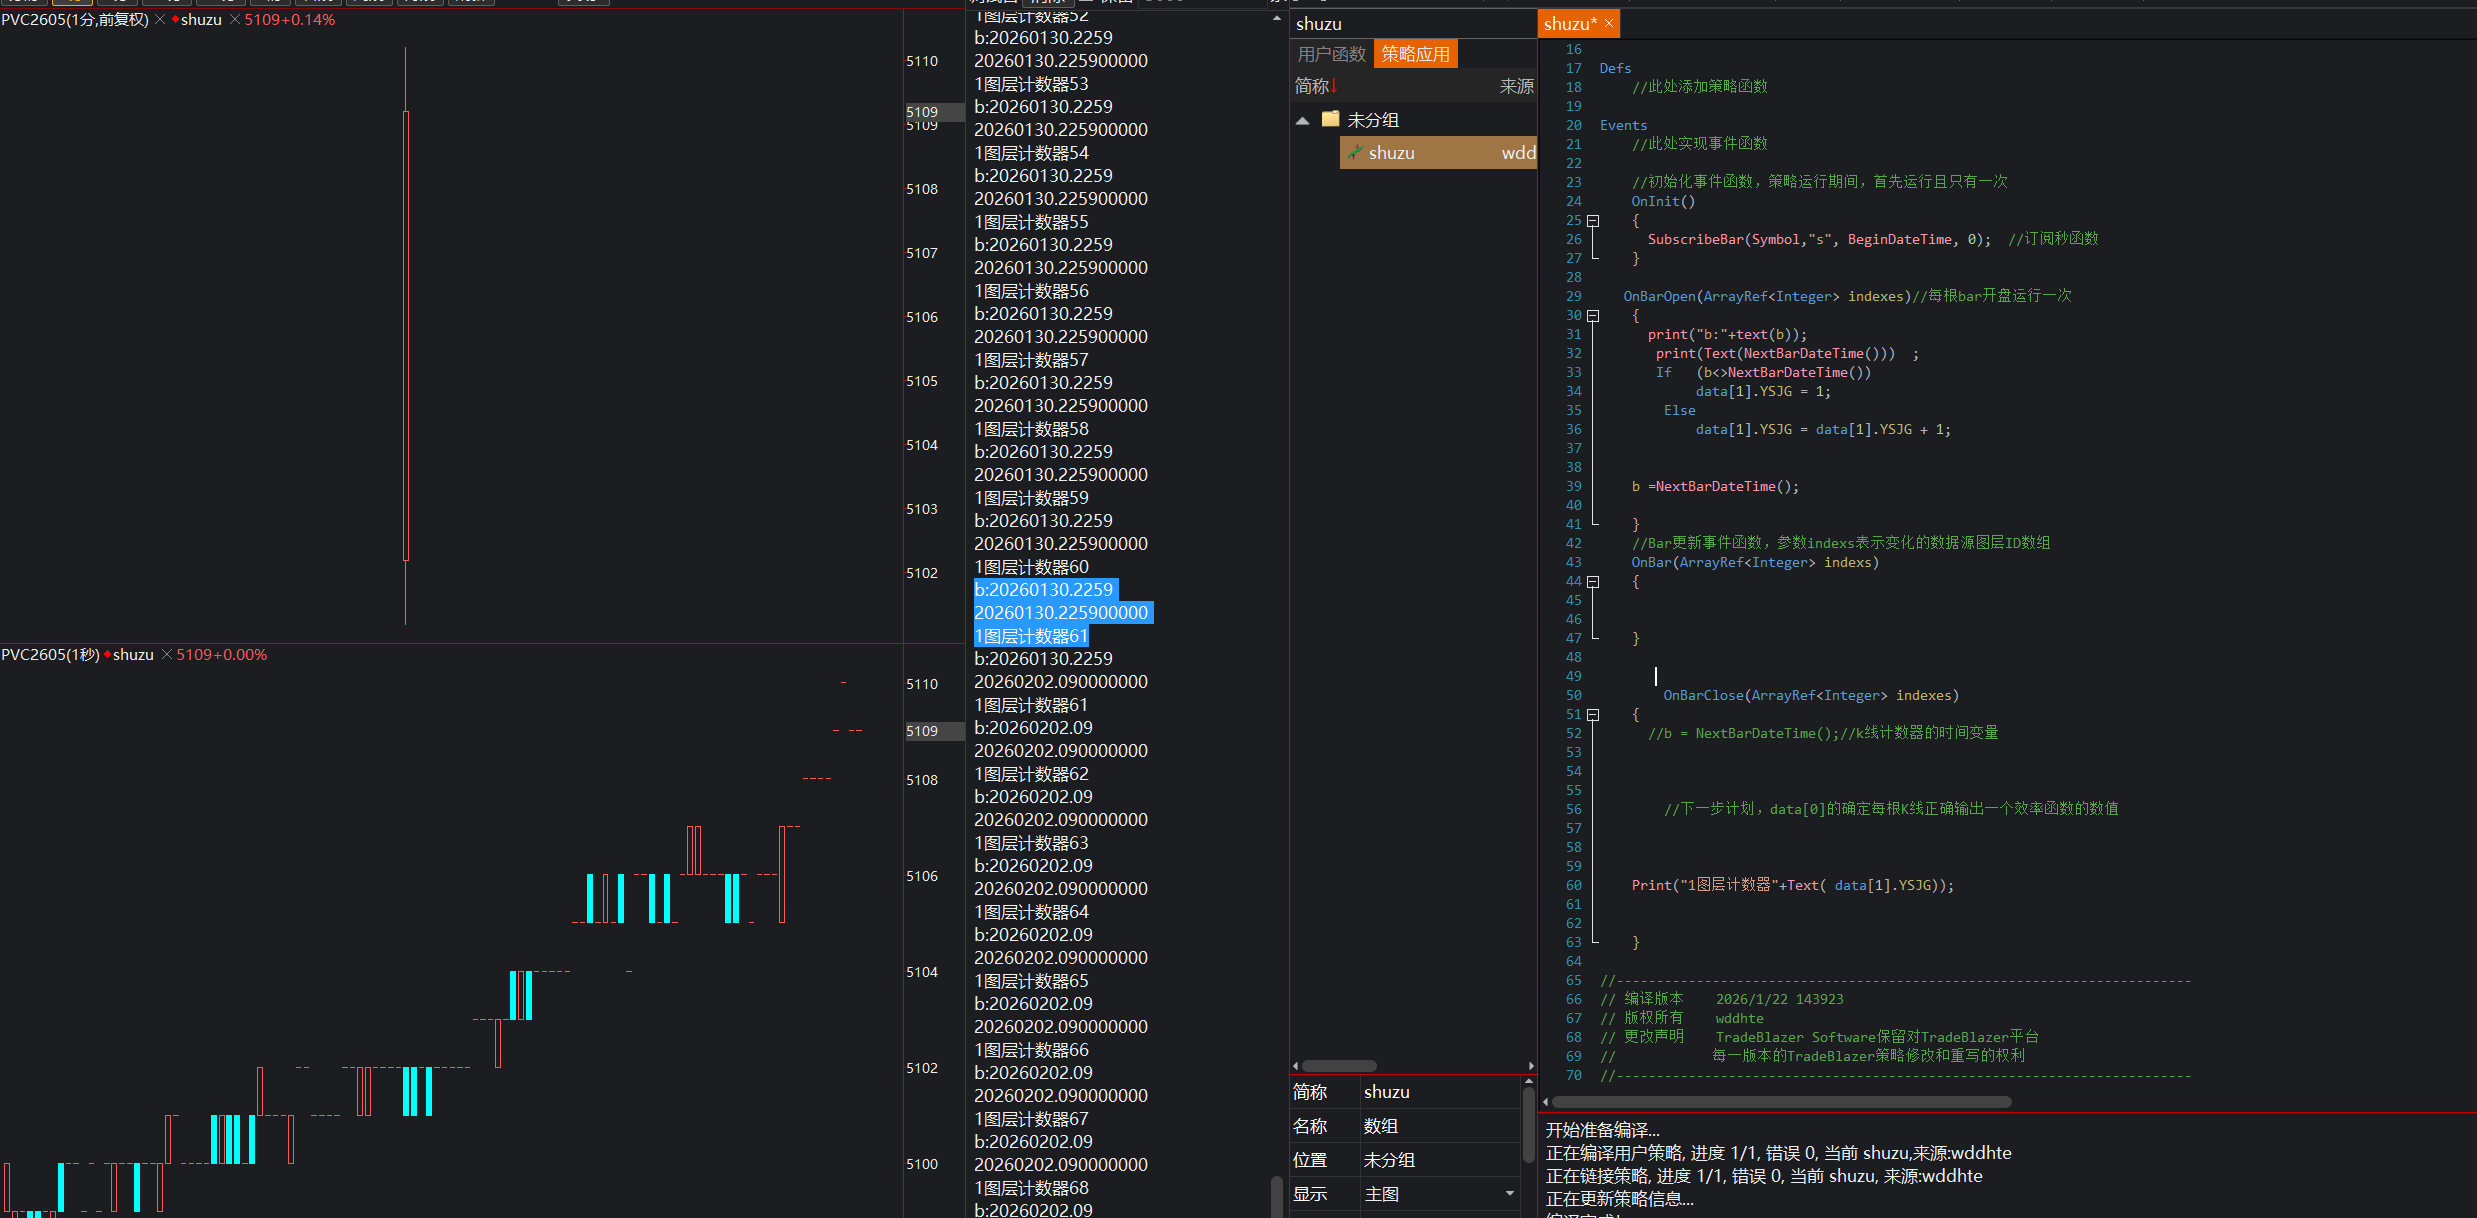2477x1218 pixels.
Task: Click red sort arrow next to 简称
Action: click(1334, 85)
